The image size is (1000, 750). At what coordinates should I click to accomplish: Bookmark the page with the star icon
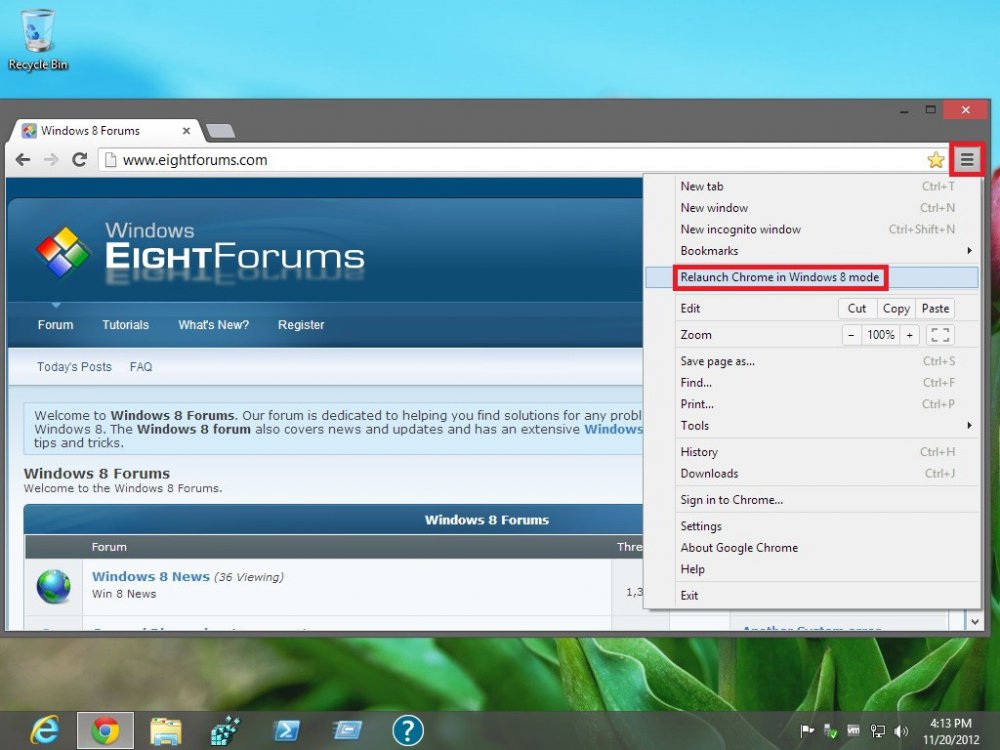click(934, 159)
